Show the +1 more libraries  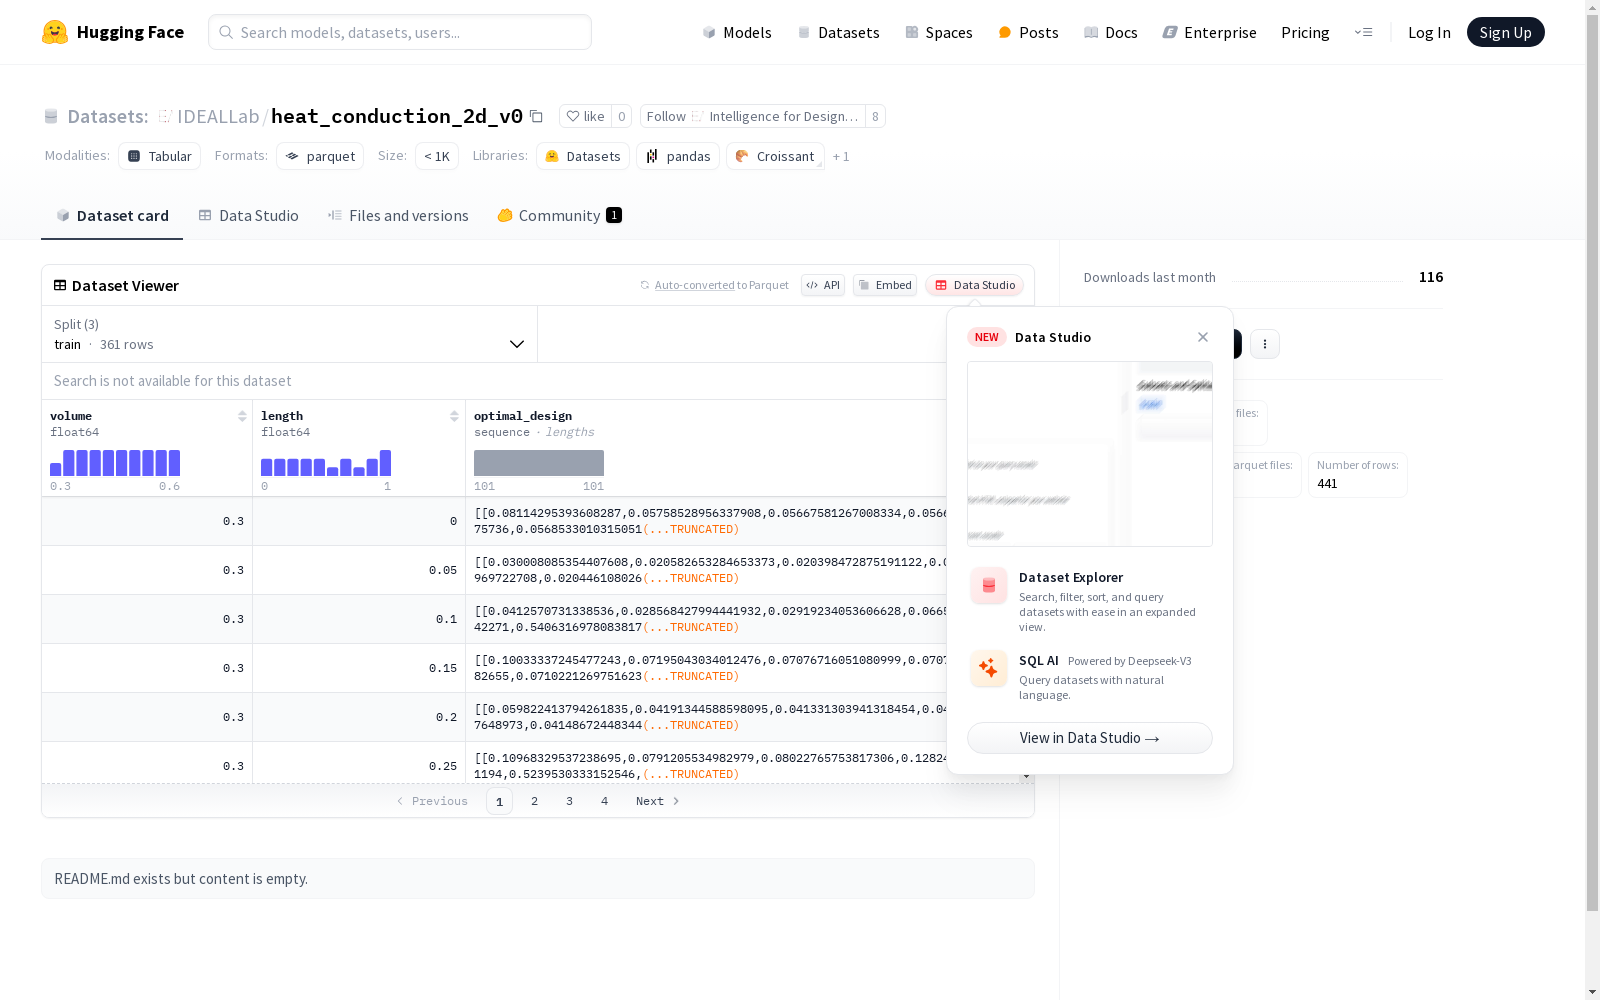pos(841,156)
